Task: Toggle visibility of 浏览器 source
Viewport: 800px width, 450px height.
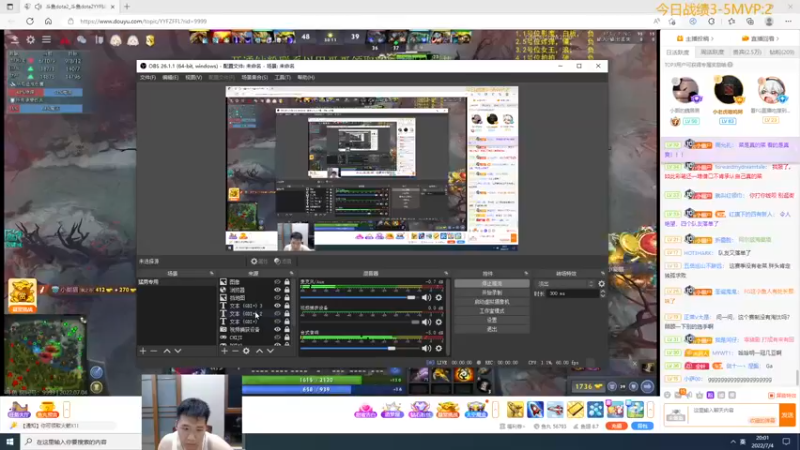Action: coord(277,290)
